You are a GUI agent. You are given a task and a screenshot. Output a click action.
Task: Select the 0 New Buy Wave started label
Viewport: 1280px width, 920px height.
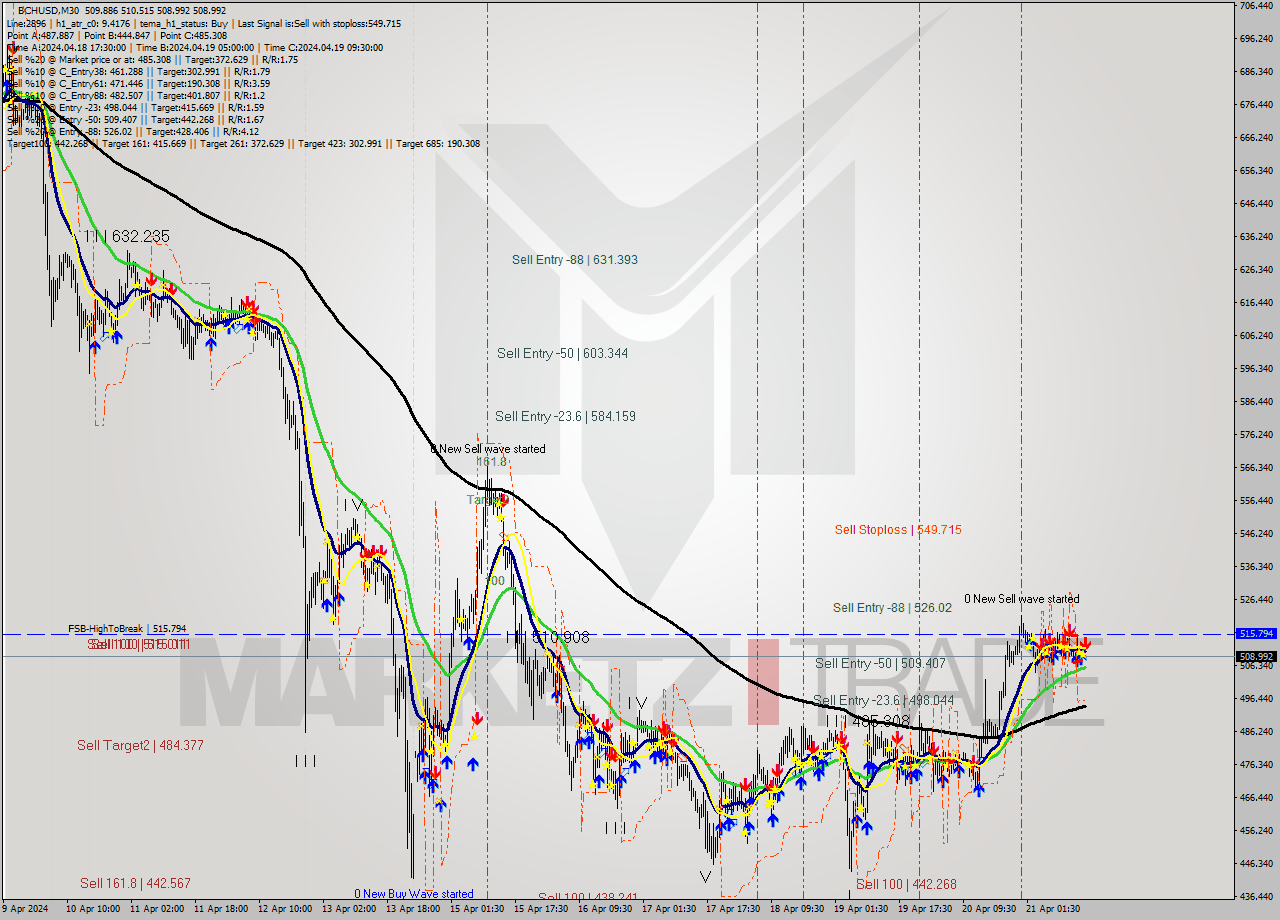[414, 894]
